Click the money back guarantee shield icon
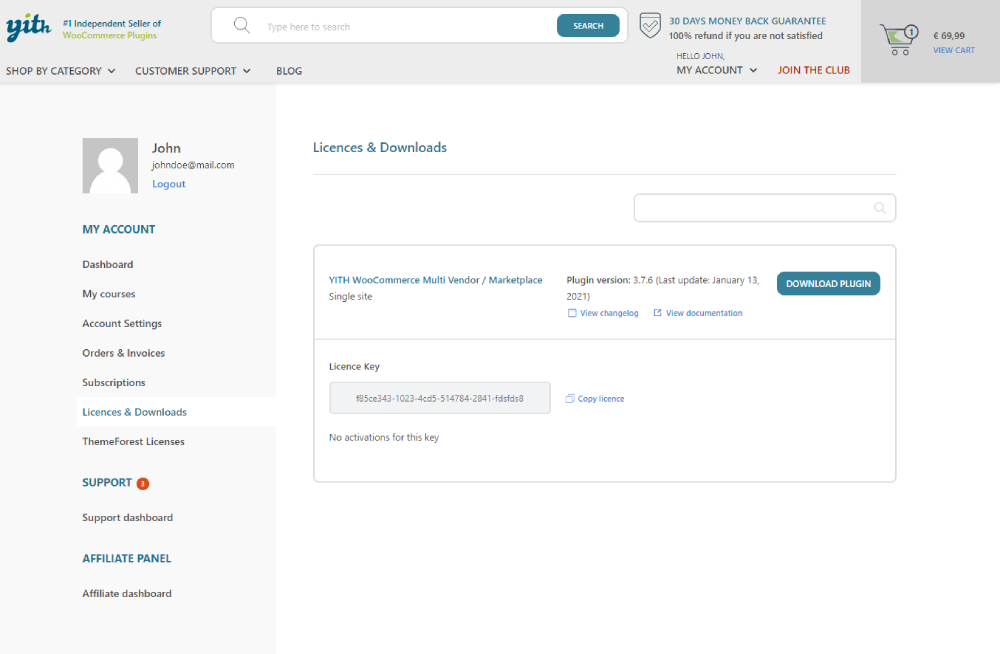 [x=650, y=26]
